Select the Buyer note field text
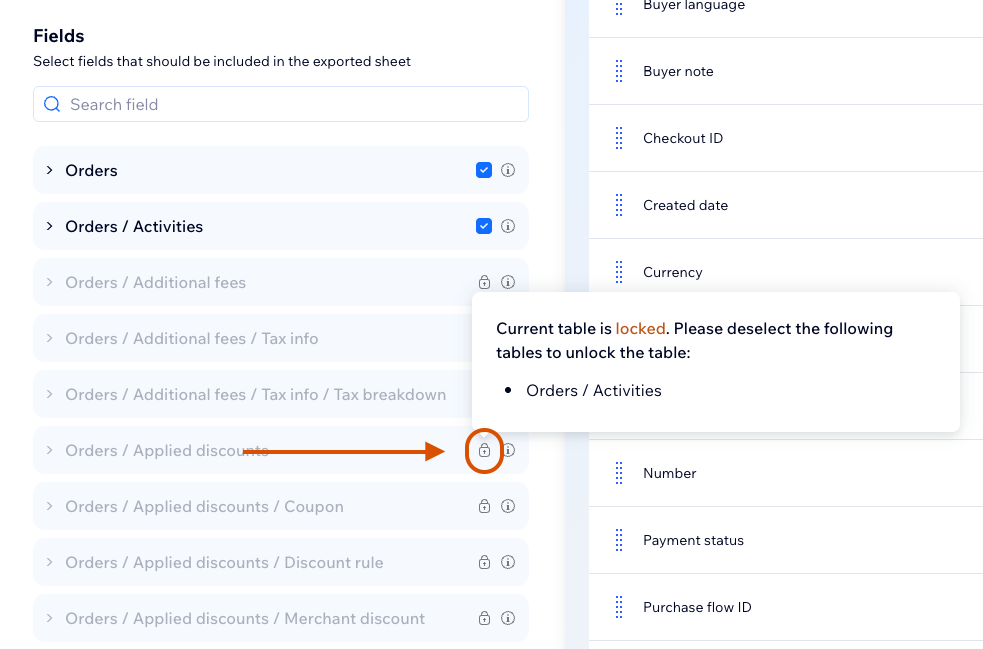This screenshot has height=649, width=983. pyautogui.click(x=678, y=71)
